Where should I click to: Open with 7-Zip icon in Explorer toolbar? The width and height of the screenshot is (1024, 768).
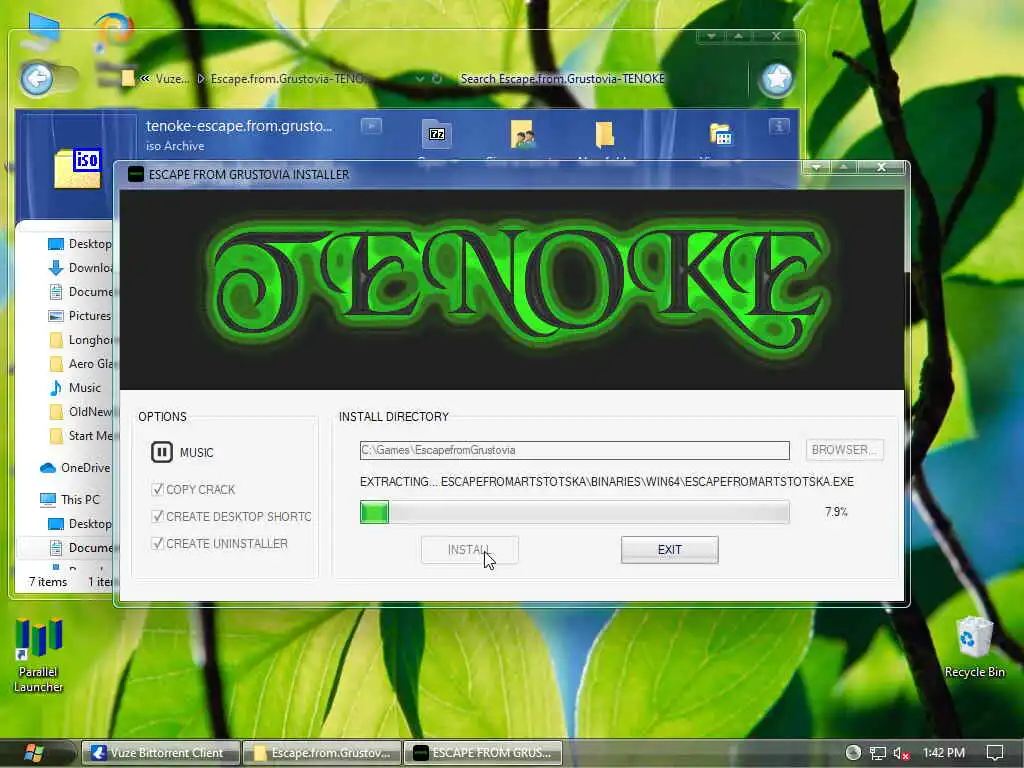point(437,134)
